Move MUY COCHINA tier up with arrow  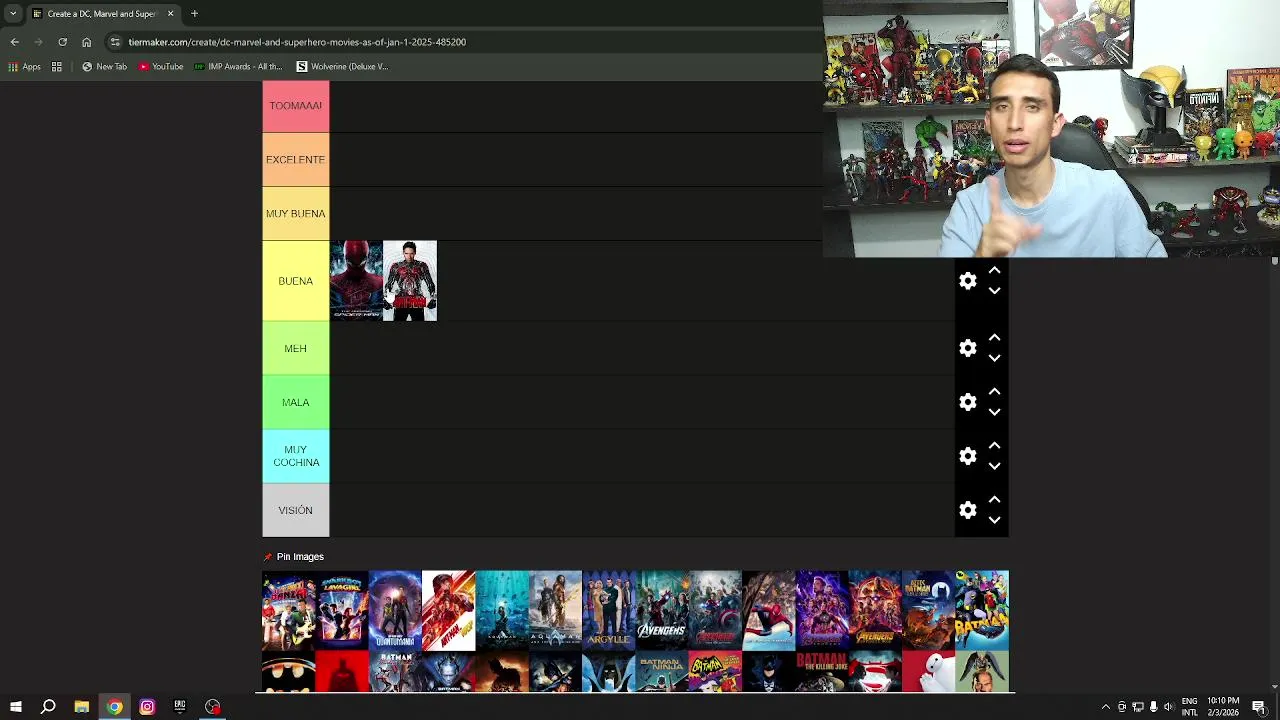994,446
